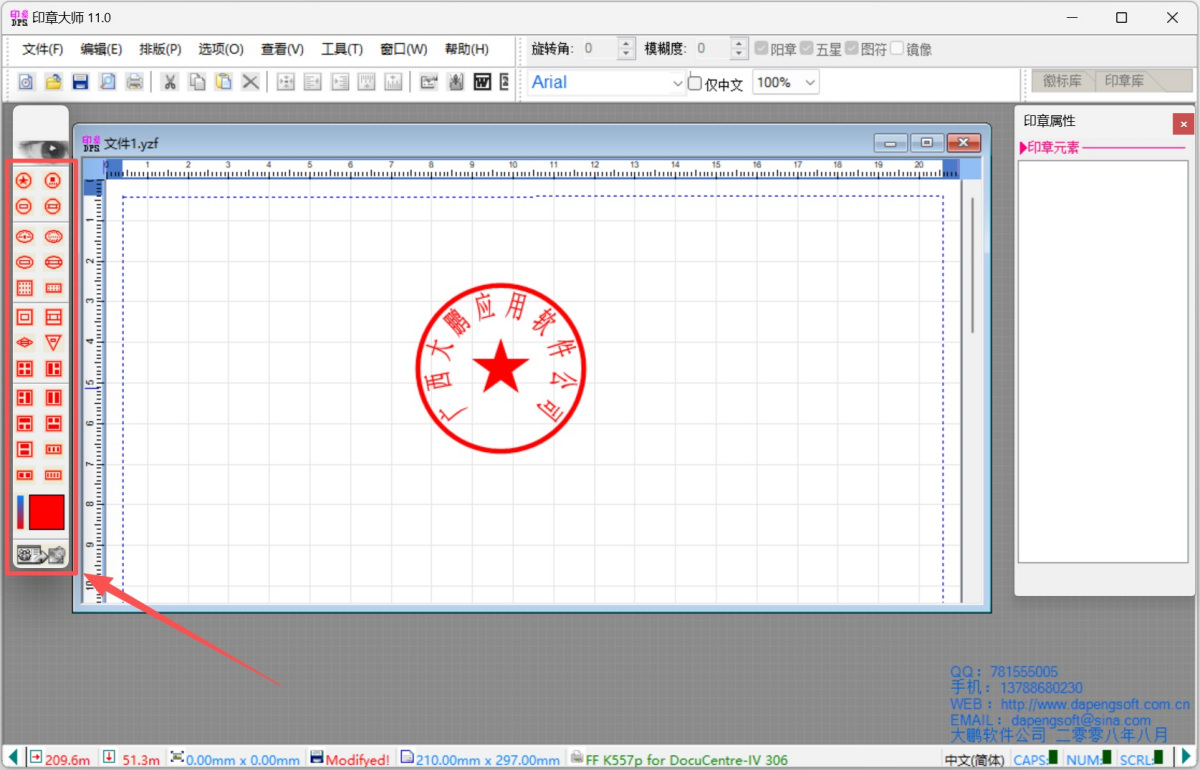This screenshot has height=770, width=1200.
Task: Close the 印章属性 panel
Action: 1183,124
